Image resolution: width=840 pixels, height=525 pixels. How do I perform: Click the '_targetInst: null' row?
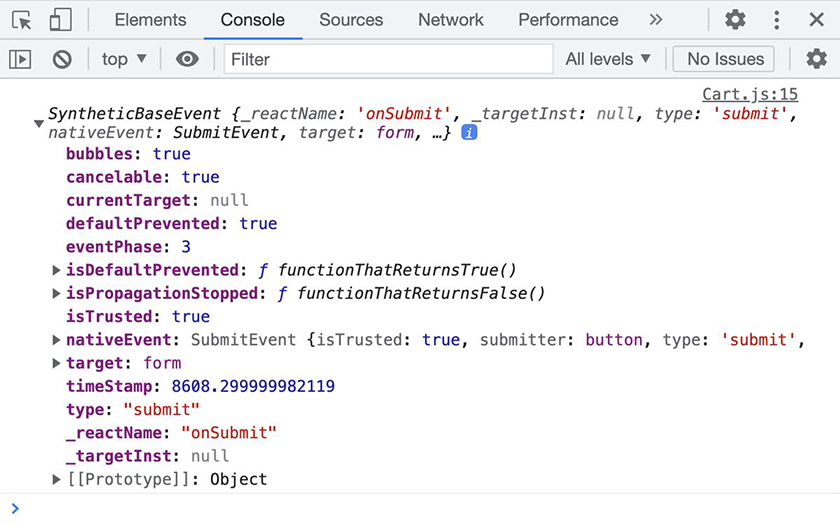tap(147, 456)
